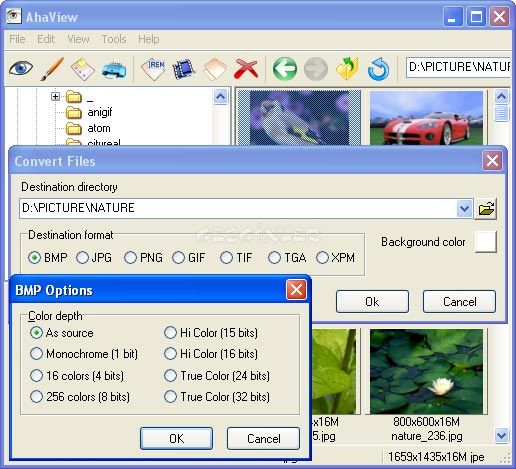The width and height of the screenshot is (516, 469).
Task: Click the blue refresh arrow icon
Action: point(379,69)
